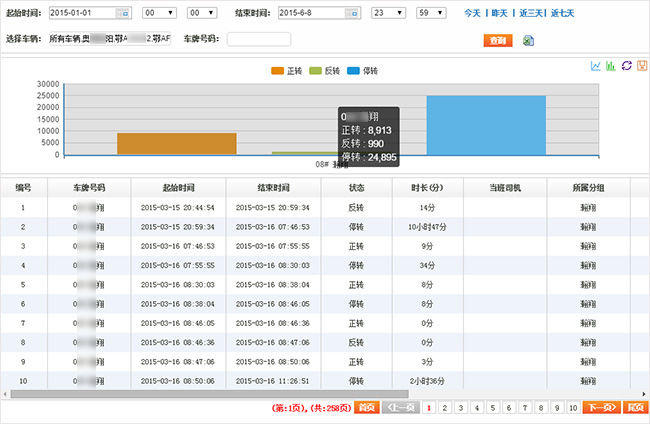Viewport: 650px width, 424px height.
Task: Select the 34分 duration cell
Action: click(x=427, y=266)
